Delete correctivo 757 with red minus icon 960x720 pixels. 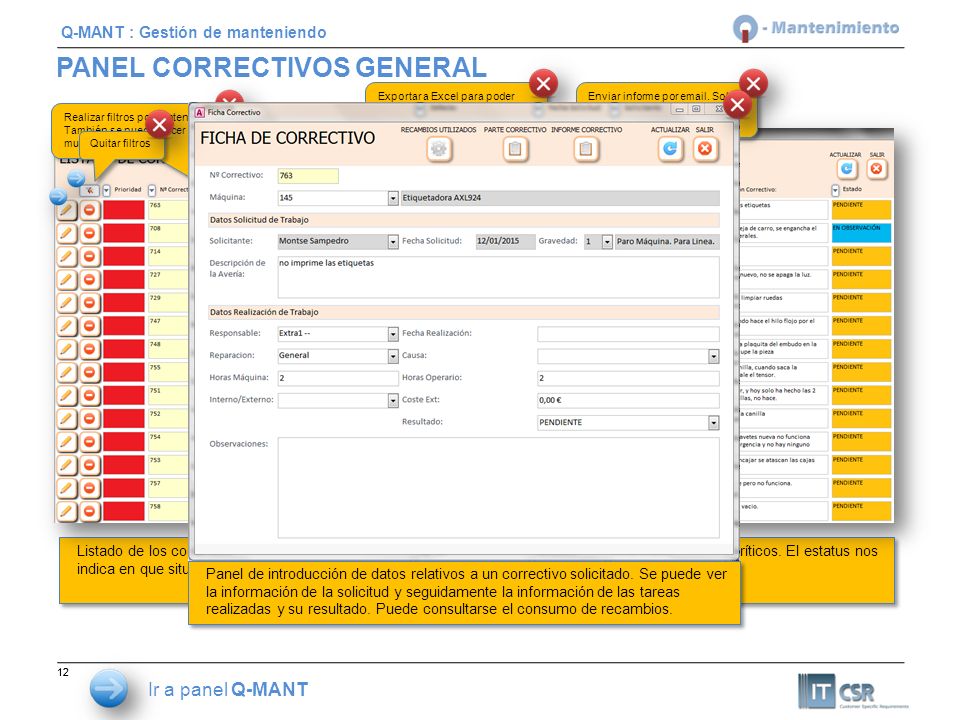tap(90, 488)
